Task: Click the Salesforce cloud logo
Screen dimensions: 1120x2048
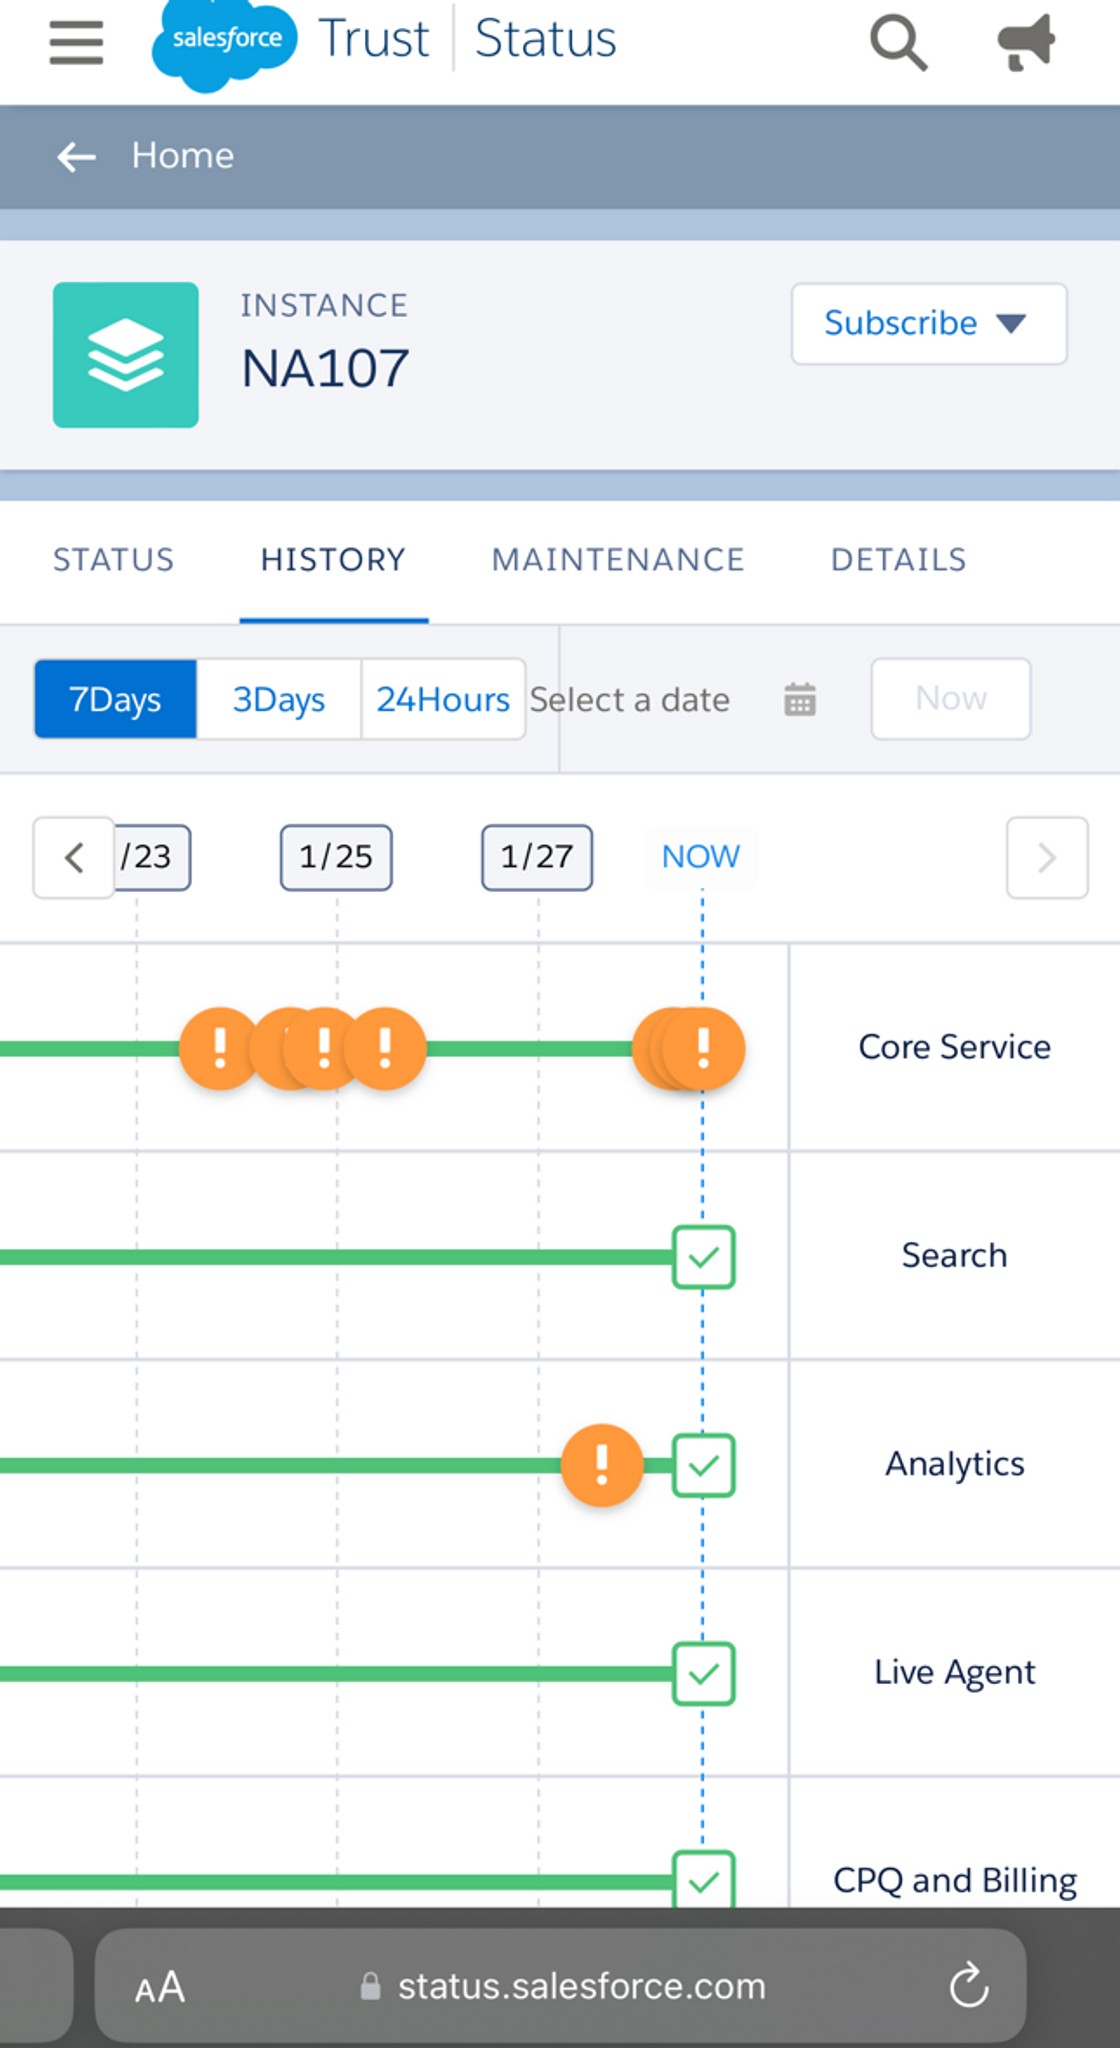Action: pyautogui.click(x=224, y=44)
